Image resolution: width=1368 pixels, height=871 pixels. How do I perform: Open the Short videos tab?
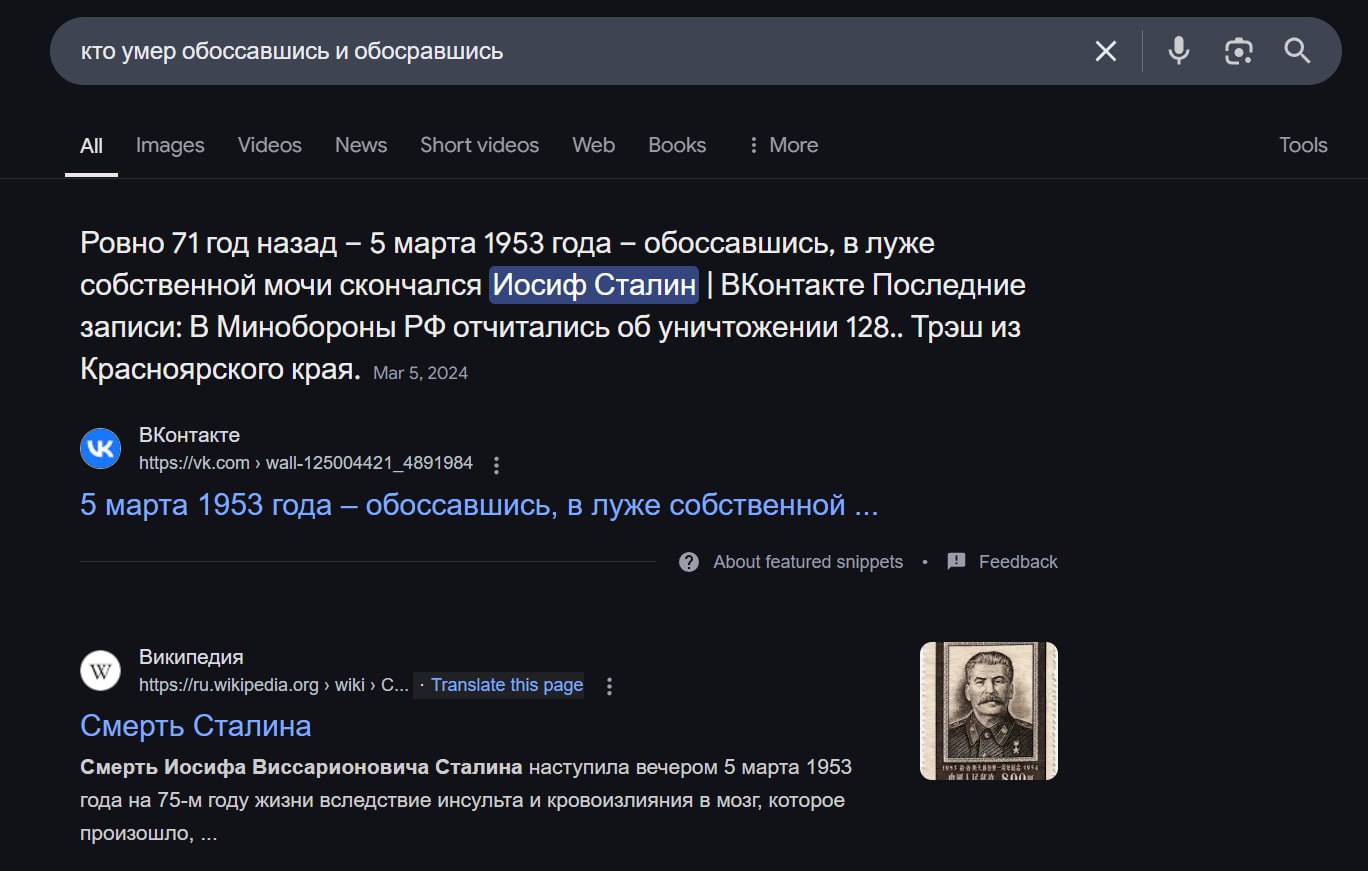point(479,145)
